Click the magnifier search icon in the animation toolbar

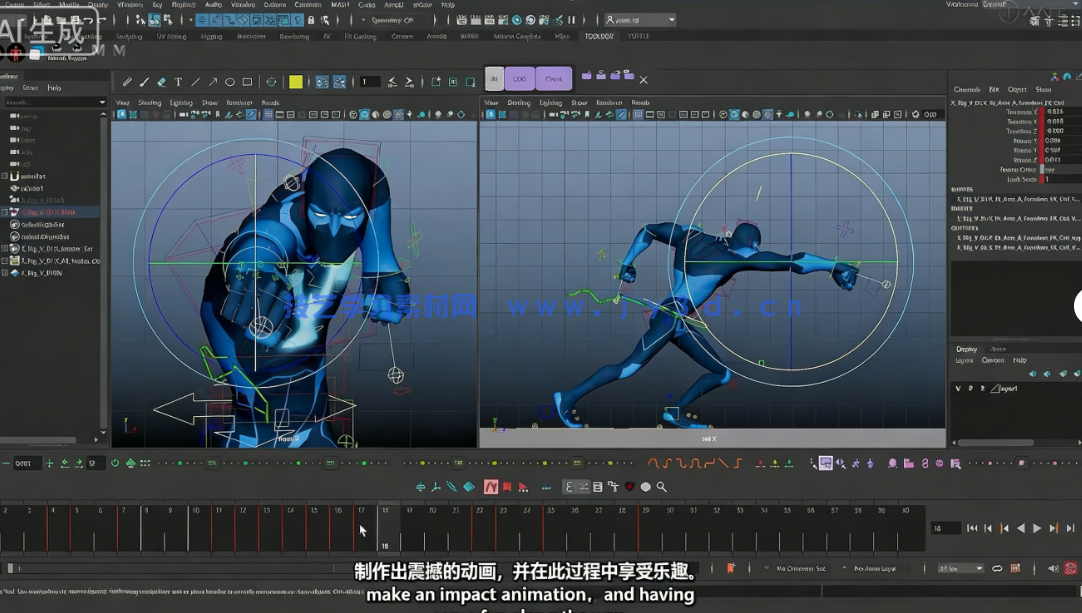tap(663, 487)
